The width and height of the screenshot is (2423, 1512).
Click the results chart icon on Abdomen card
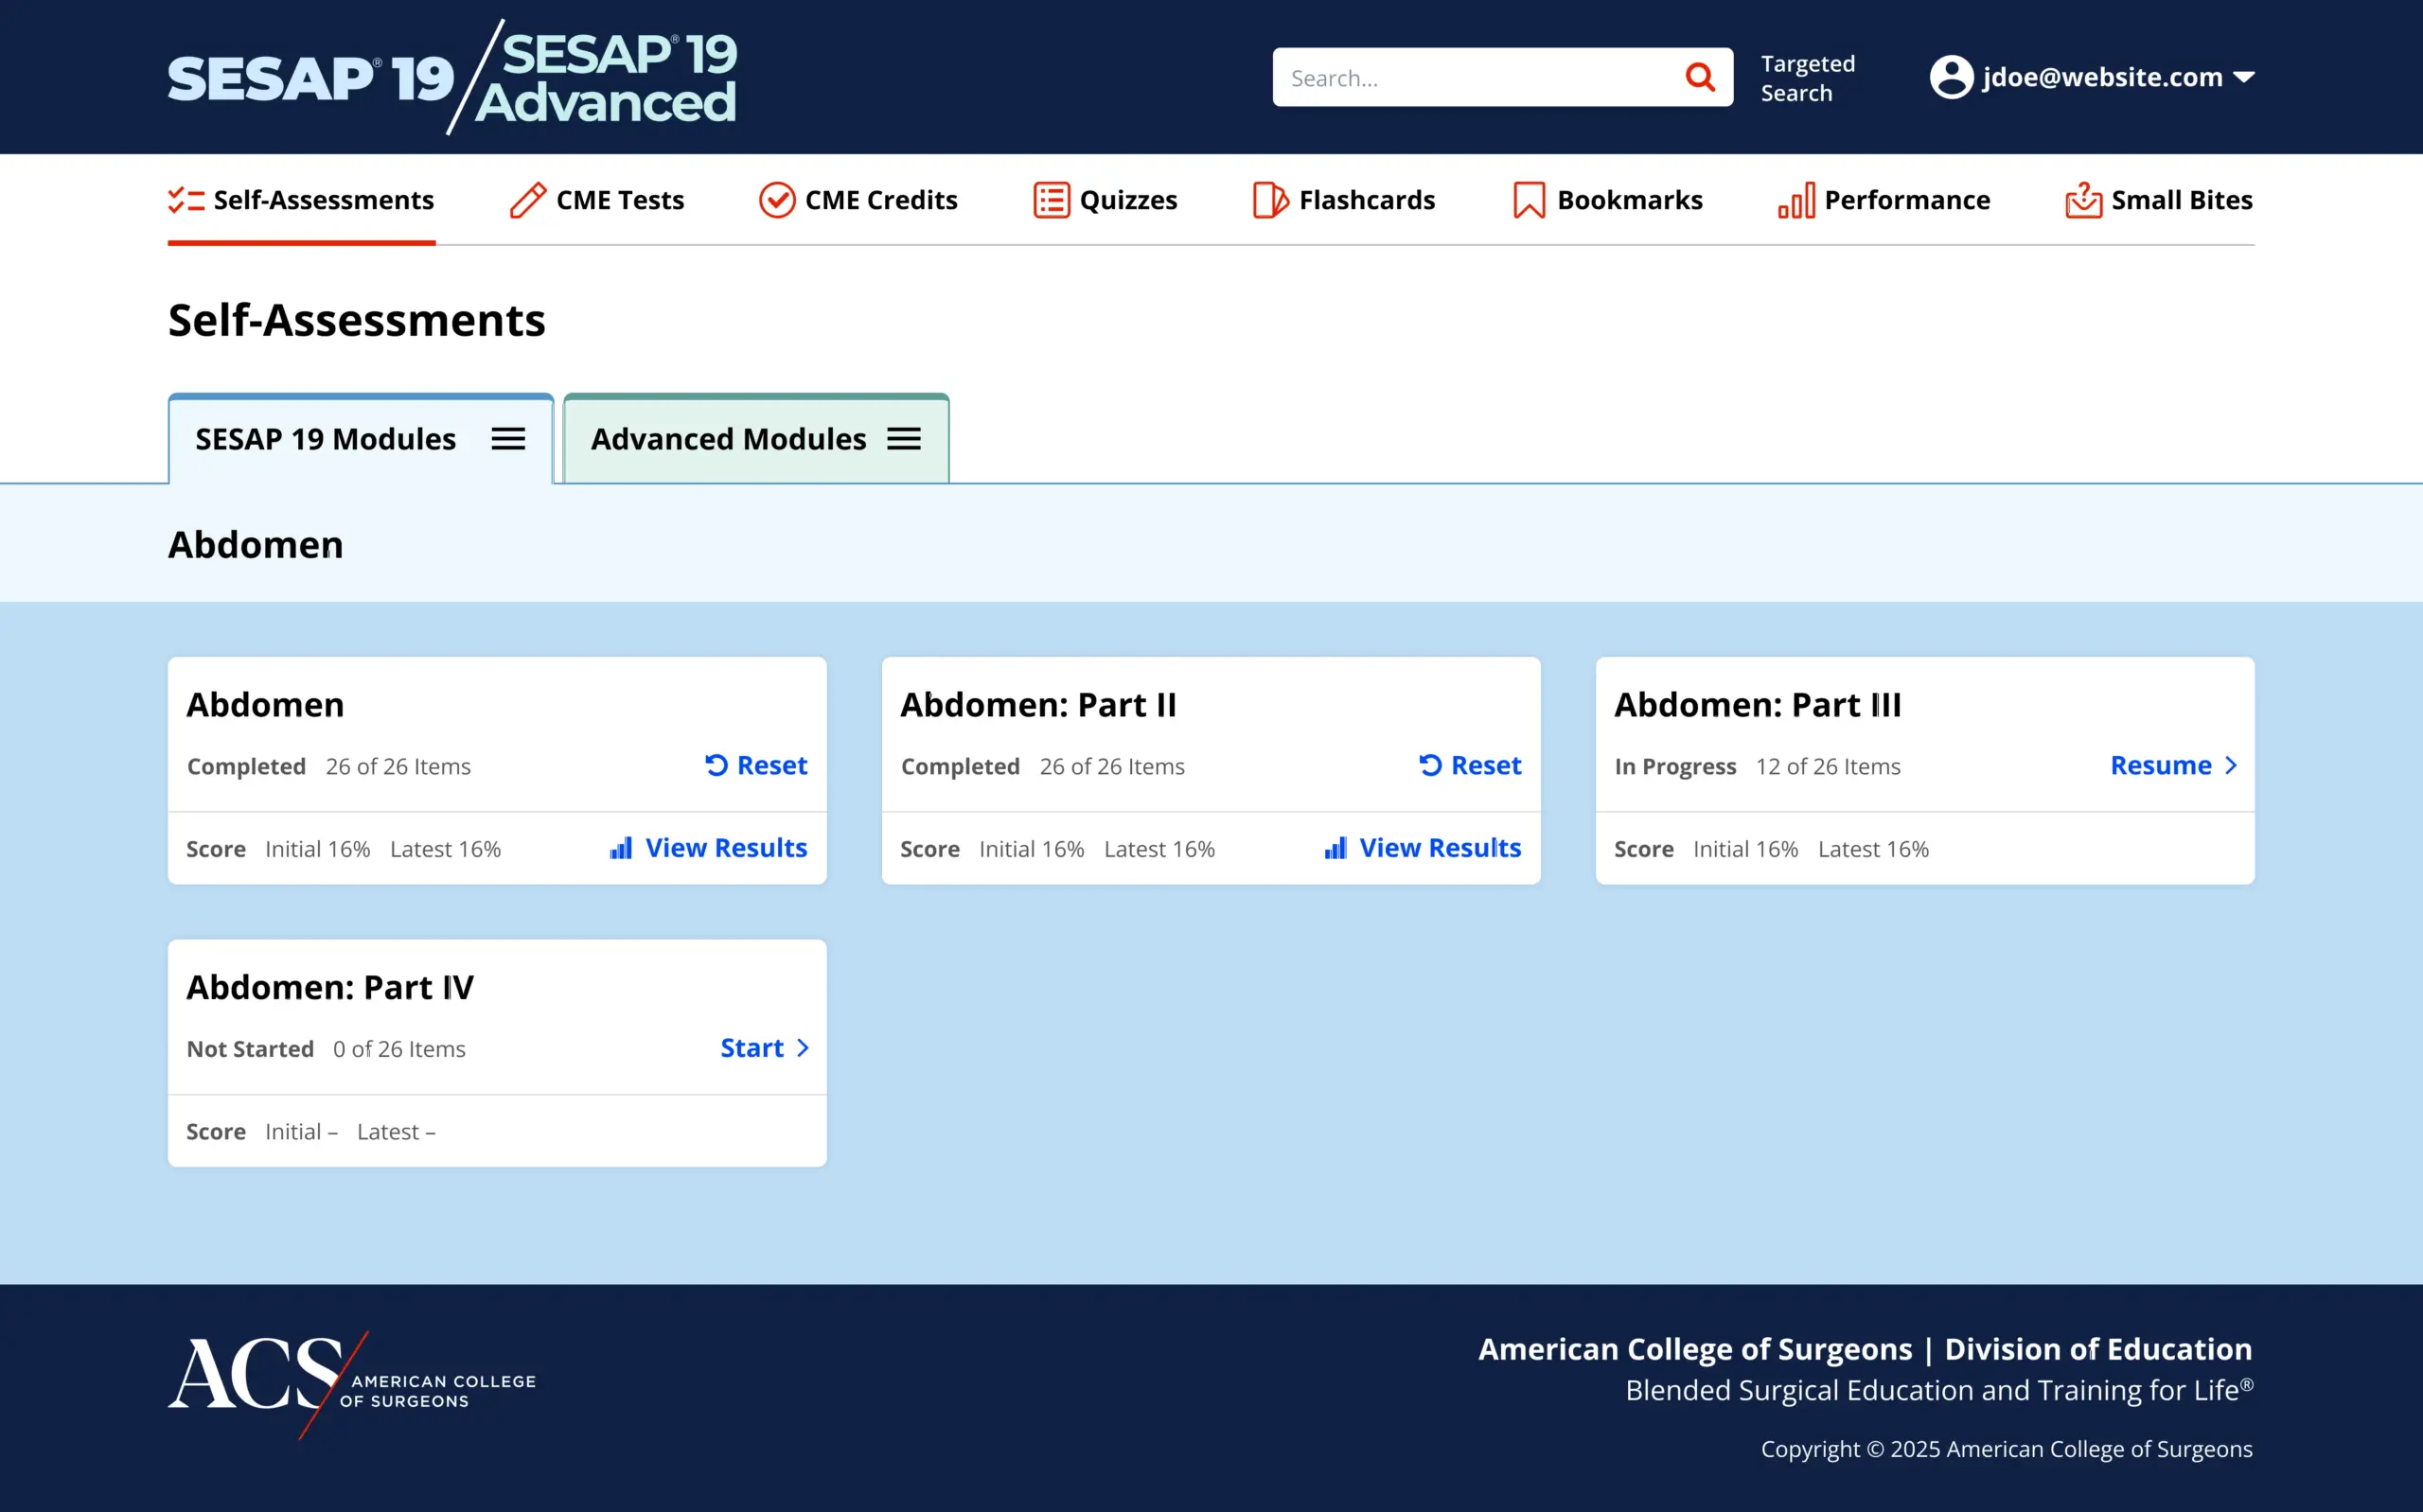click(621, 848)
